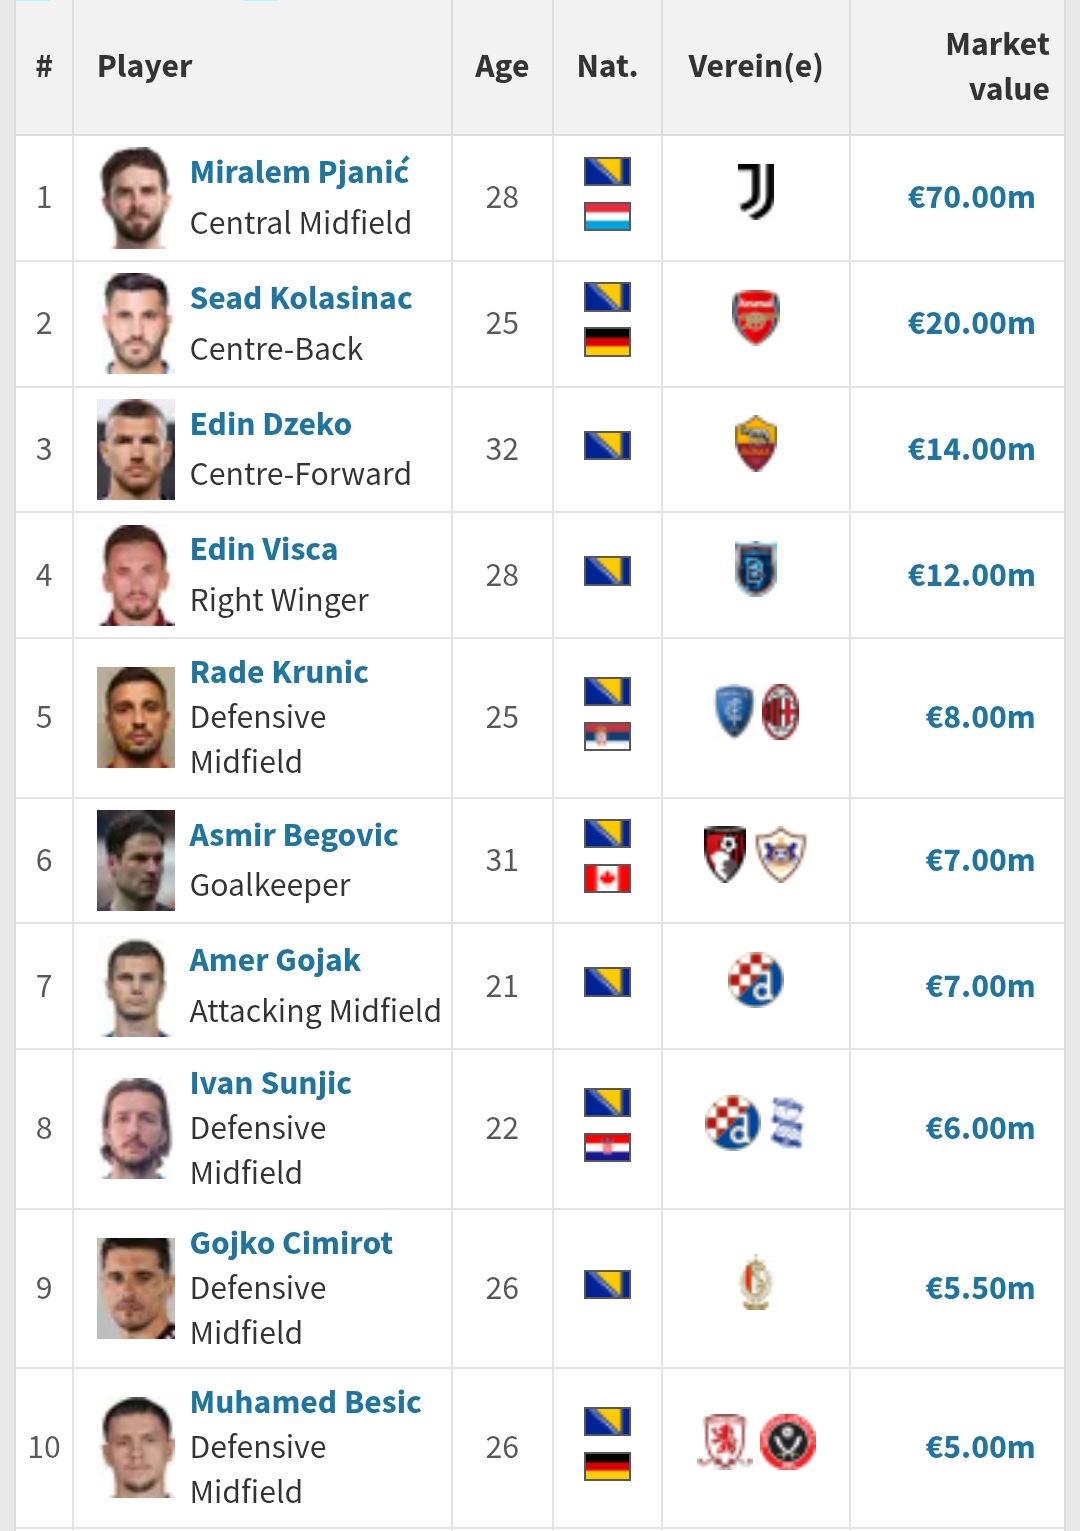Click the Bournemouth club crest
Viewport: 1080px width, 1531px height.
click(725, 854)
